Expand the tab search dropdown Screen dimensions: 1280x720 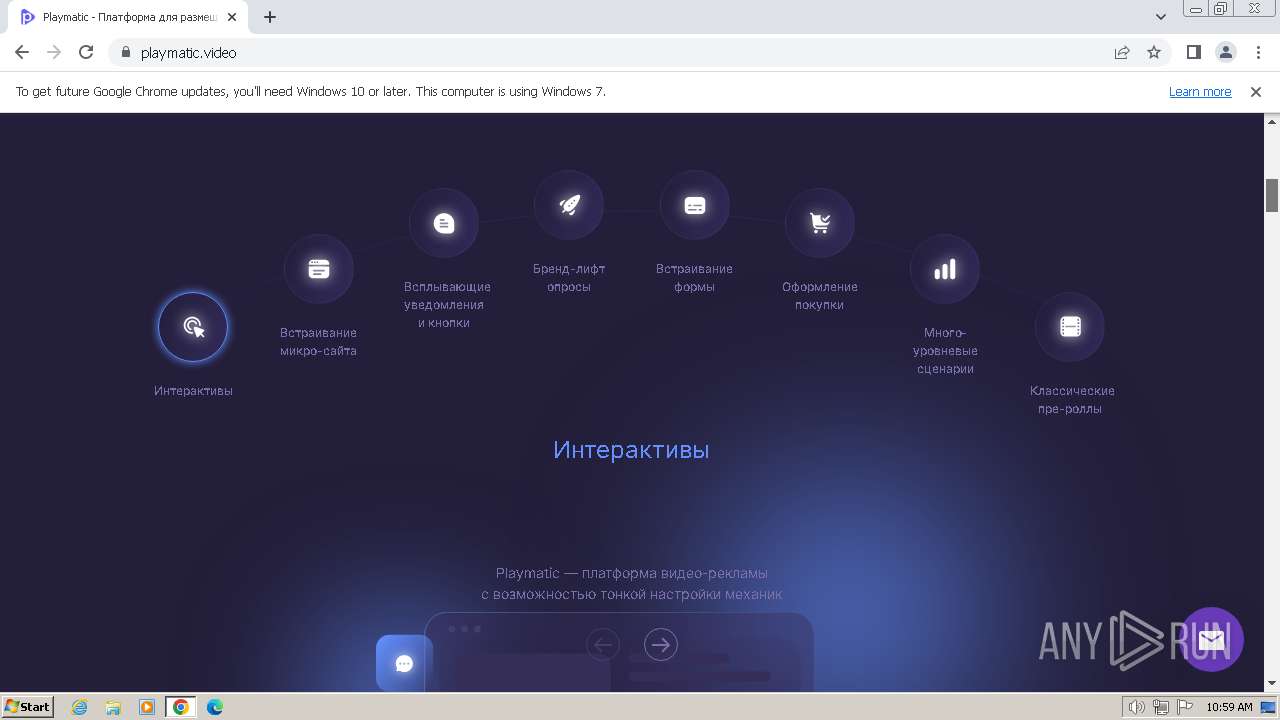coord(1161,17)
